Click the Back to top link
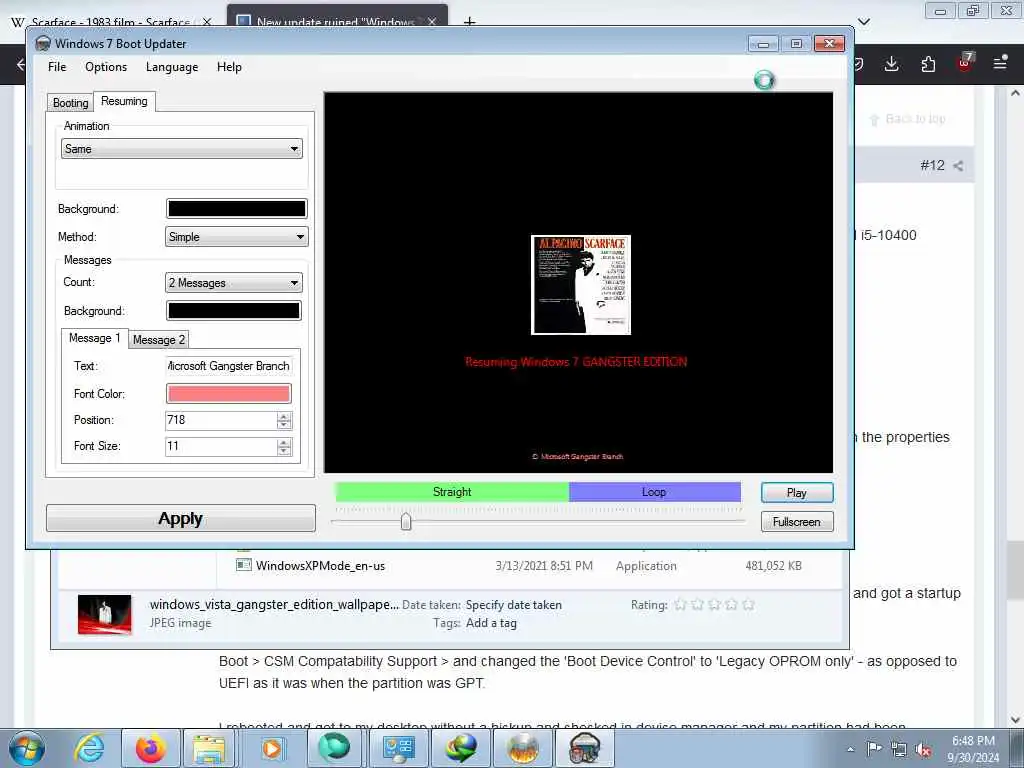This screenshot has width=1024, height=768. point(908,119)
